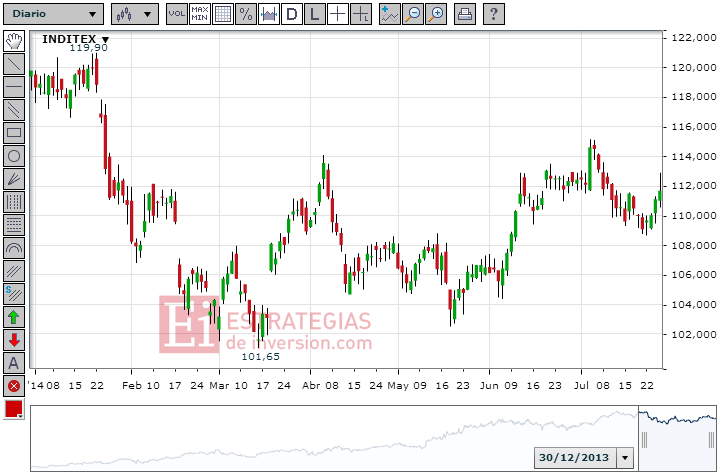The height and width of the screenshot is (474, 722).
Task: Add an indicator to the chart
Action: pos(390,14)
